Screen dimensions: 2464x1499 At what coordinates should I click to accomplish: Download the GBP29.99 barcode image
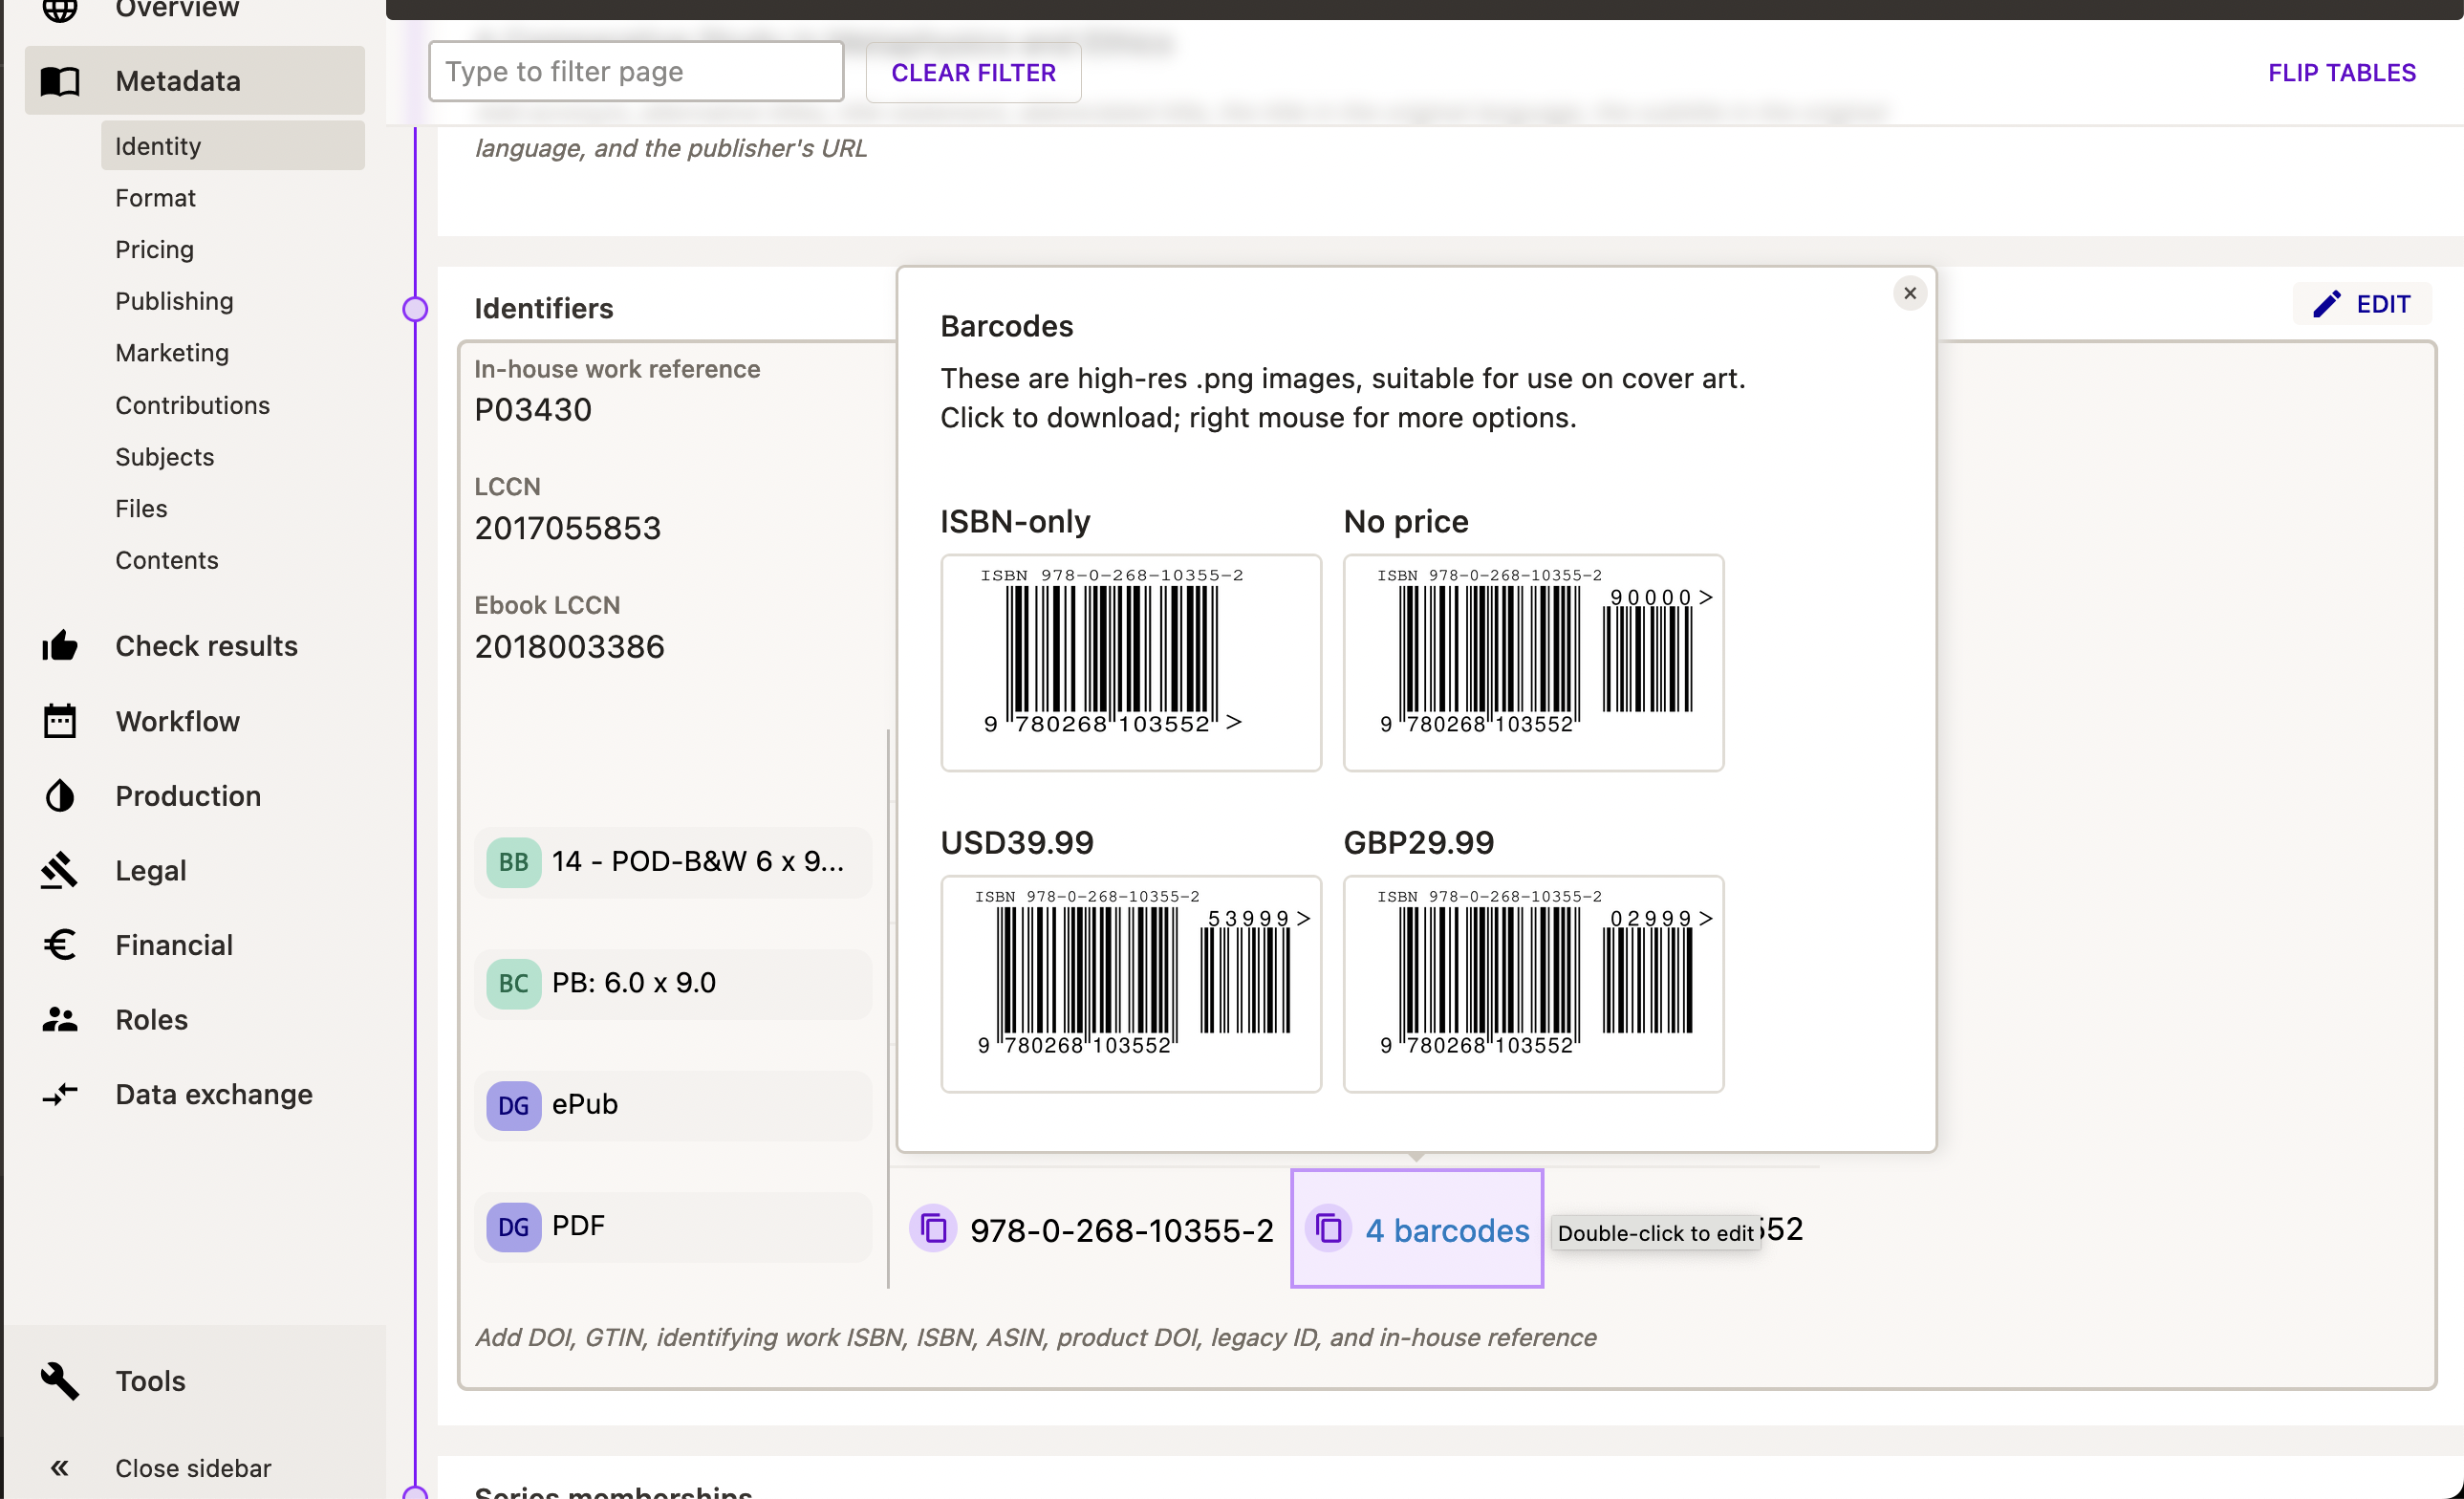point(1533,984)
